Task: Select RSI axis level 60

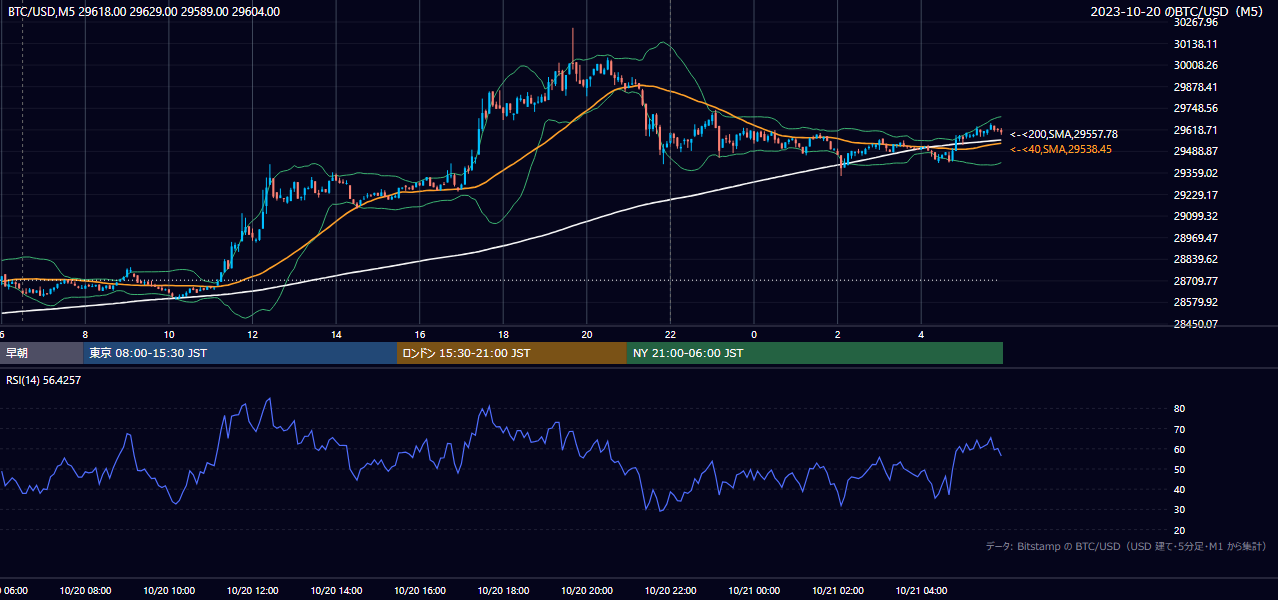Action: tap(1180, 449)
